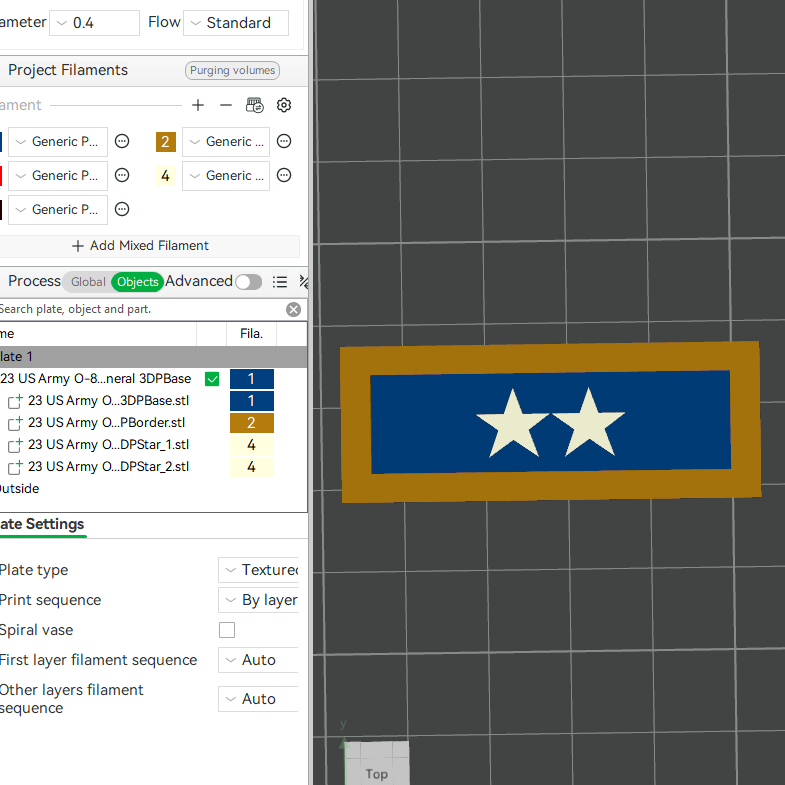The width and height of the screenshot is (785, 785).
Task: Select 23 US Army O...DPStar_1.stl part
Action: pos(108,445)
